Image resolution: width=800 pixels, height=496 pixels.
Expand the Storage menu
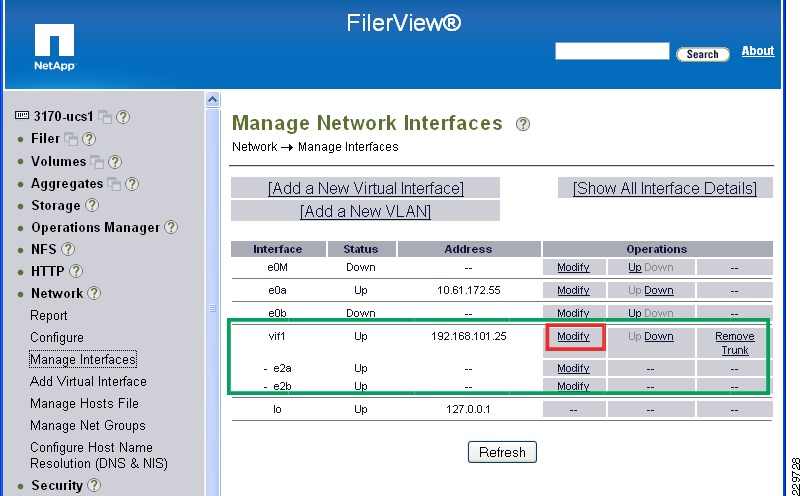pyautogui.click(x=56, y=206)
